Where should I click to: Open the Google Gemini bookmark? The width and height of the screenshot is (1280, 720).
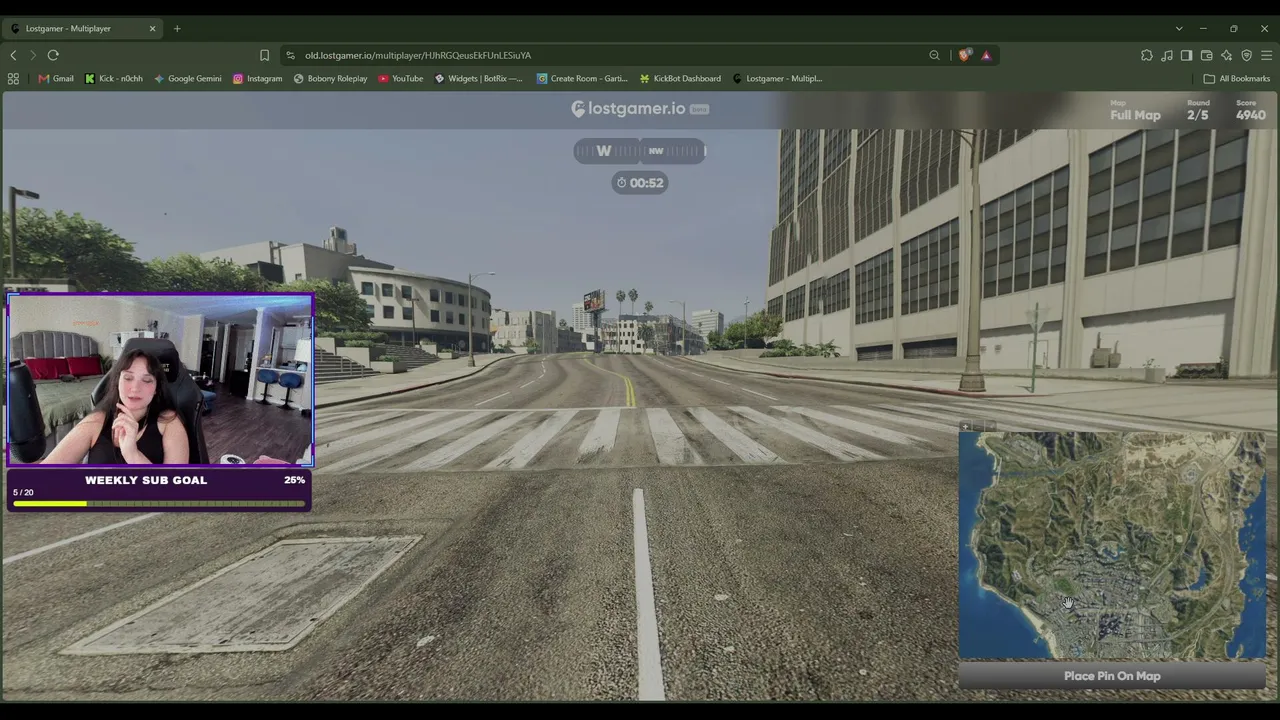(x=188, y=78)
